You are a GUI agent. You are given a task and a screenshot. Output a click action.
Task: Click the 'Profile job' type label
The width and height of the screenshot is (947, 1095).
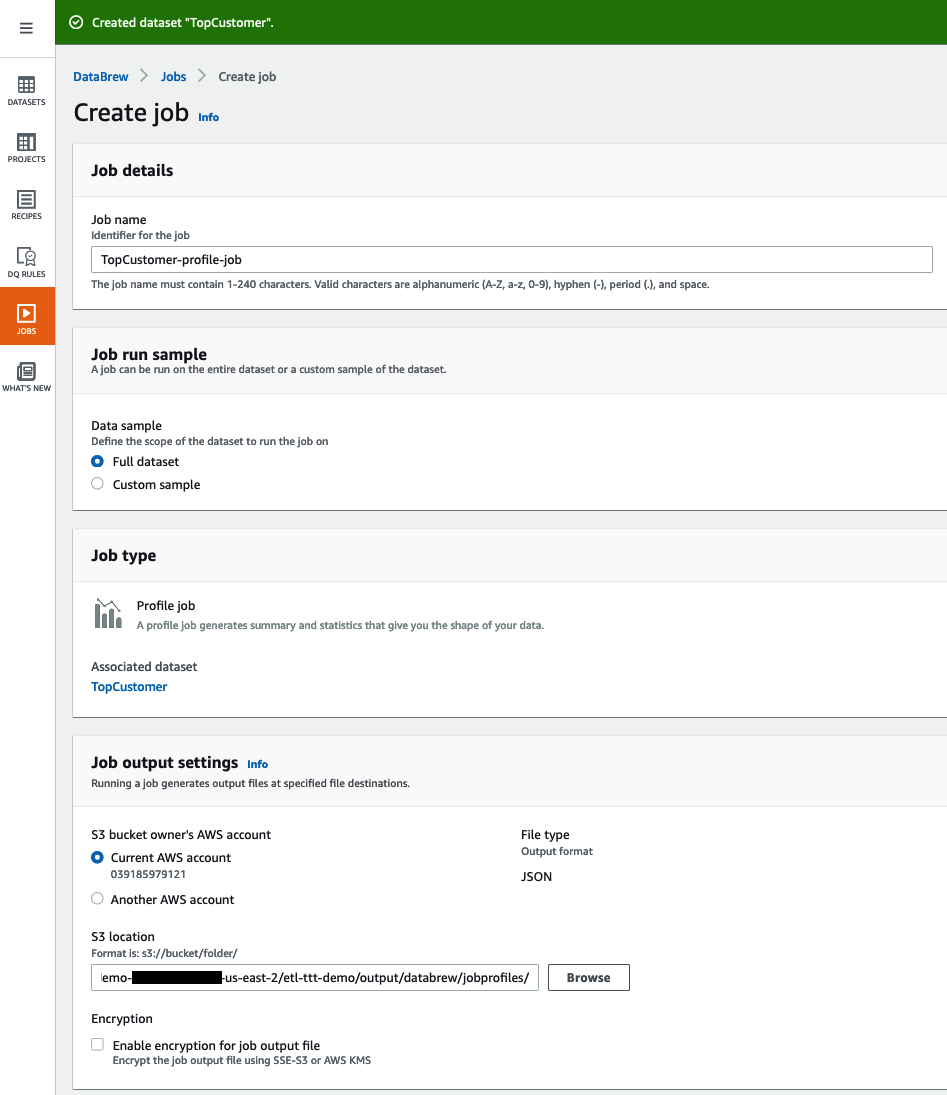point(166,605)
